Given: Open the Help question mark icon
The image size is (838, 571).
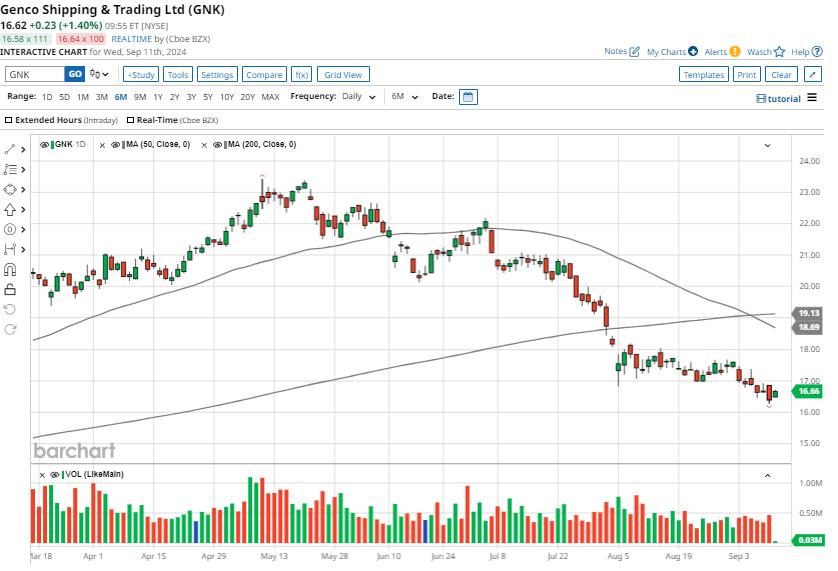Looking at the screenshot, I should point(817,52).
